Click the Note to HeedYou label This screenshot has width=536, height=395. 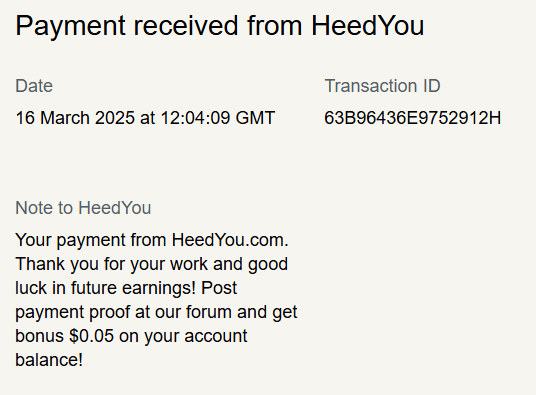click(x=83, y=208)
